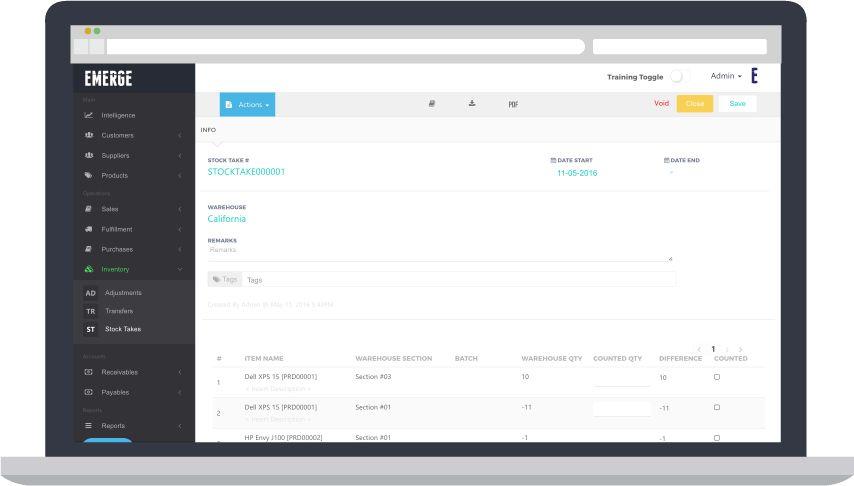Click STOCKTAKE000001 number
Viewport: 854px width, 486px height.
[x=246, y=172]
